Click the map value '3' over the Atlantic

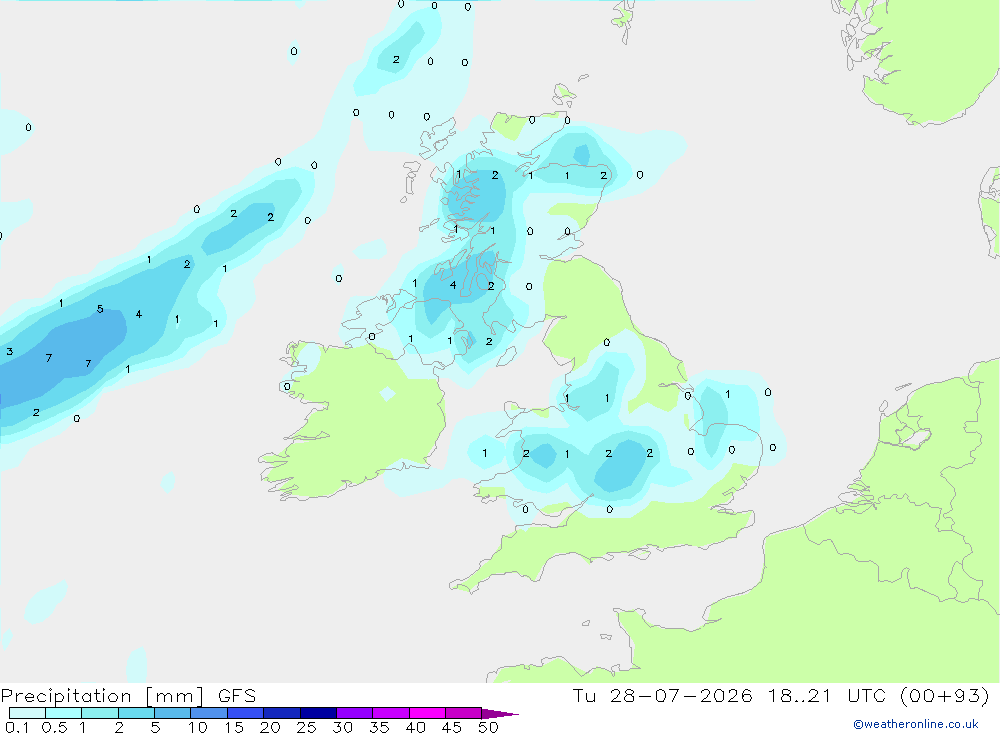10,352
